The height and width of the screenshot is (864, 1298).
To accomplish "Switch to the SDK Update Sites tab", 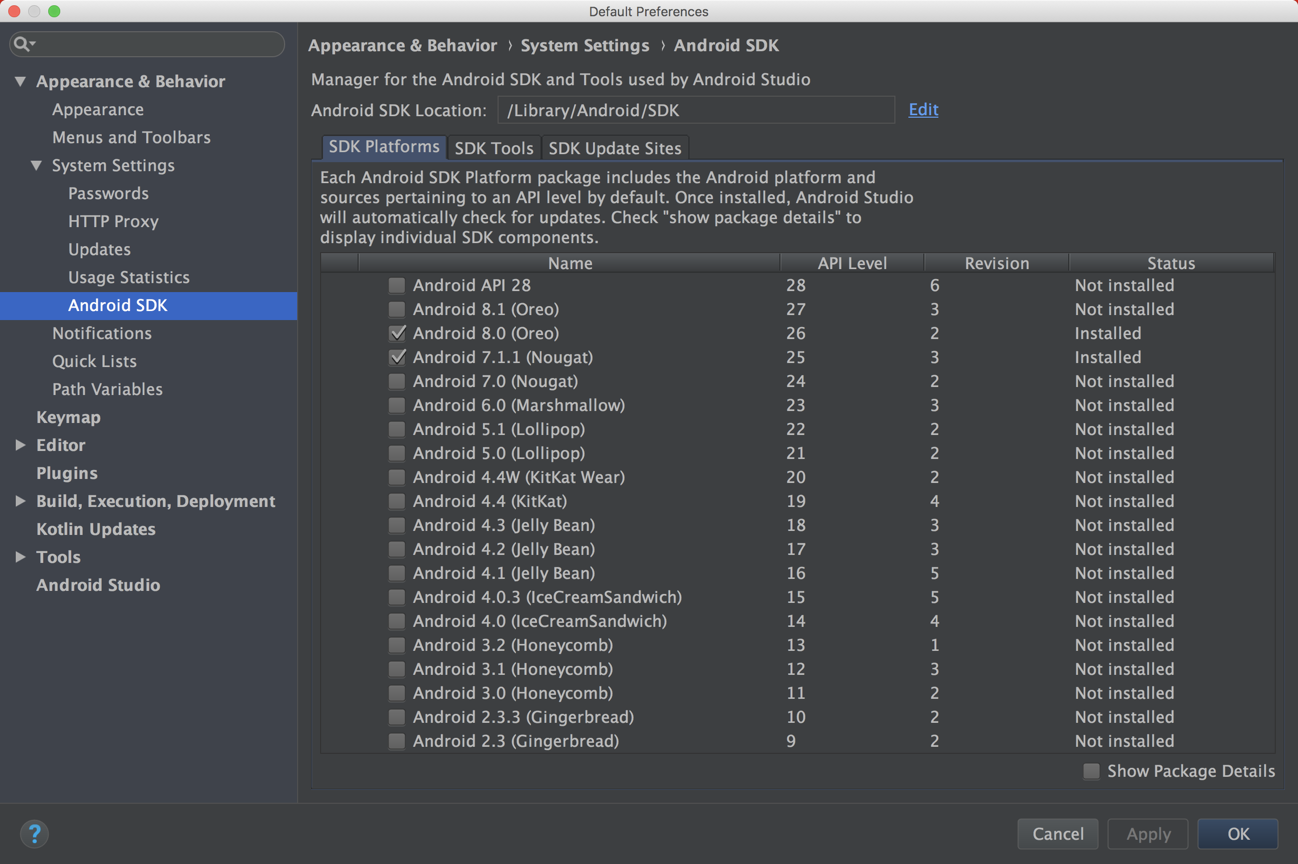I will click(615, 148).
